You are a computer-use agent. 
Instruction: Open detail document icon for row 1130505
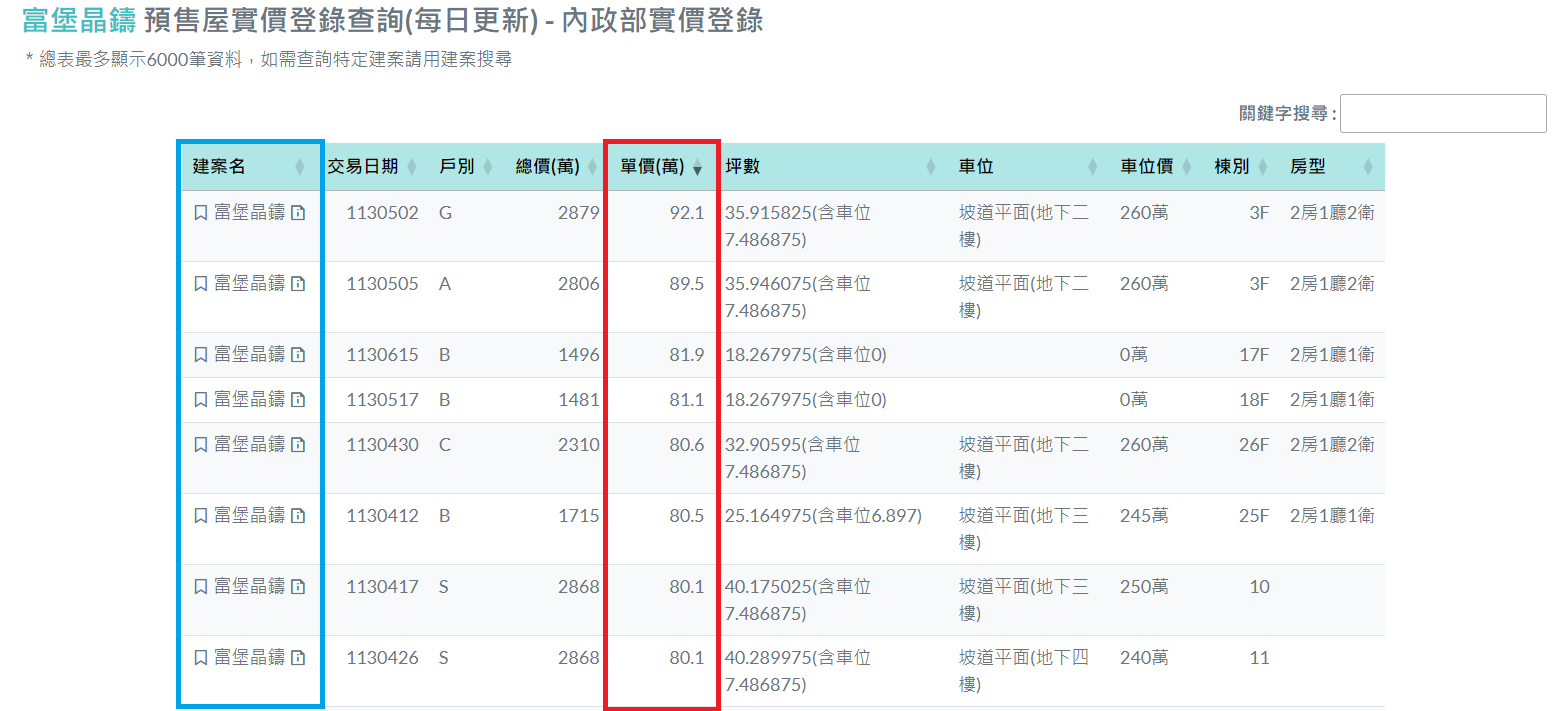pos(297,284)
